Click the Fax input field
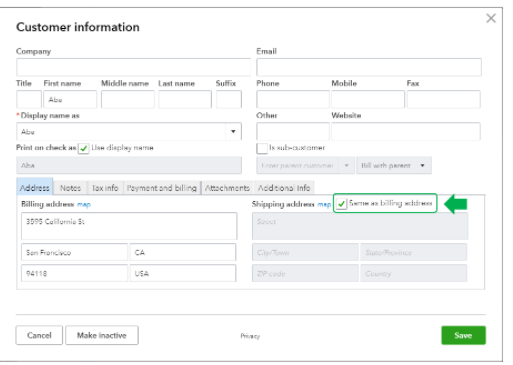The width and height of the screenshot is (513, 365). (x=443, y=99)
